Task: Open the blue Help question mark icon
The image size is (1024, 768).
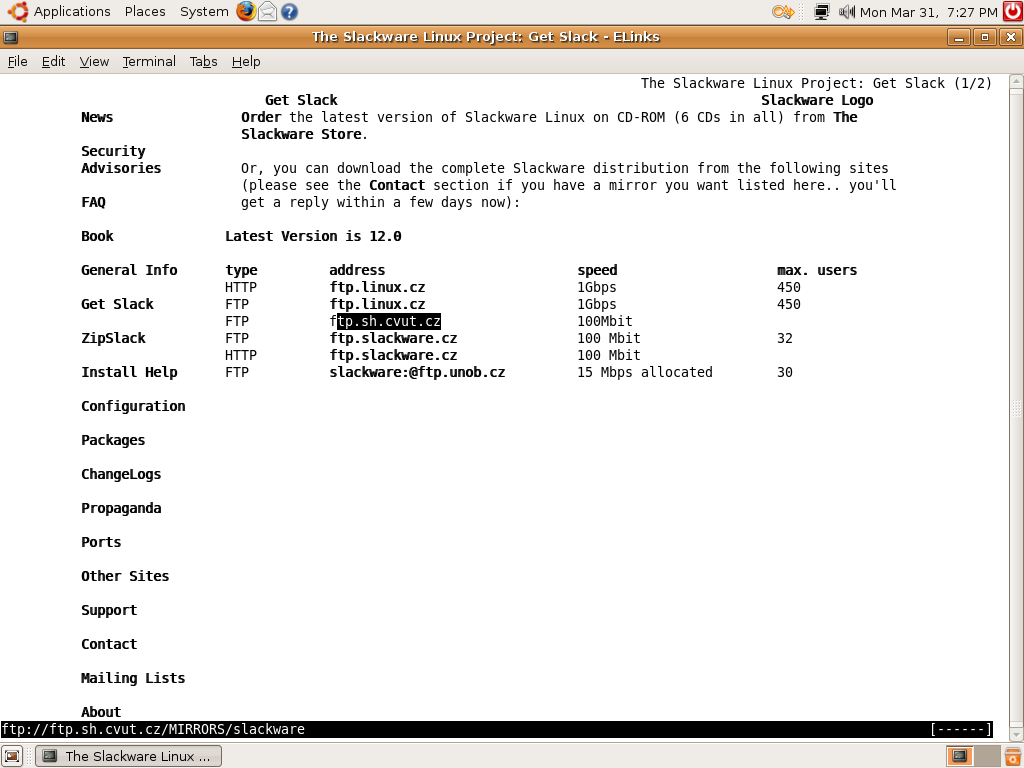Action: [x=289, y=11]
